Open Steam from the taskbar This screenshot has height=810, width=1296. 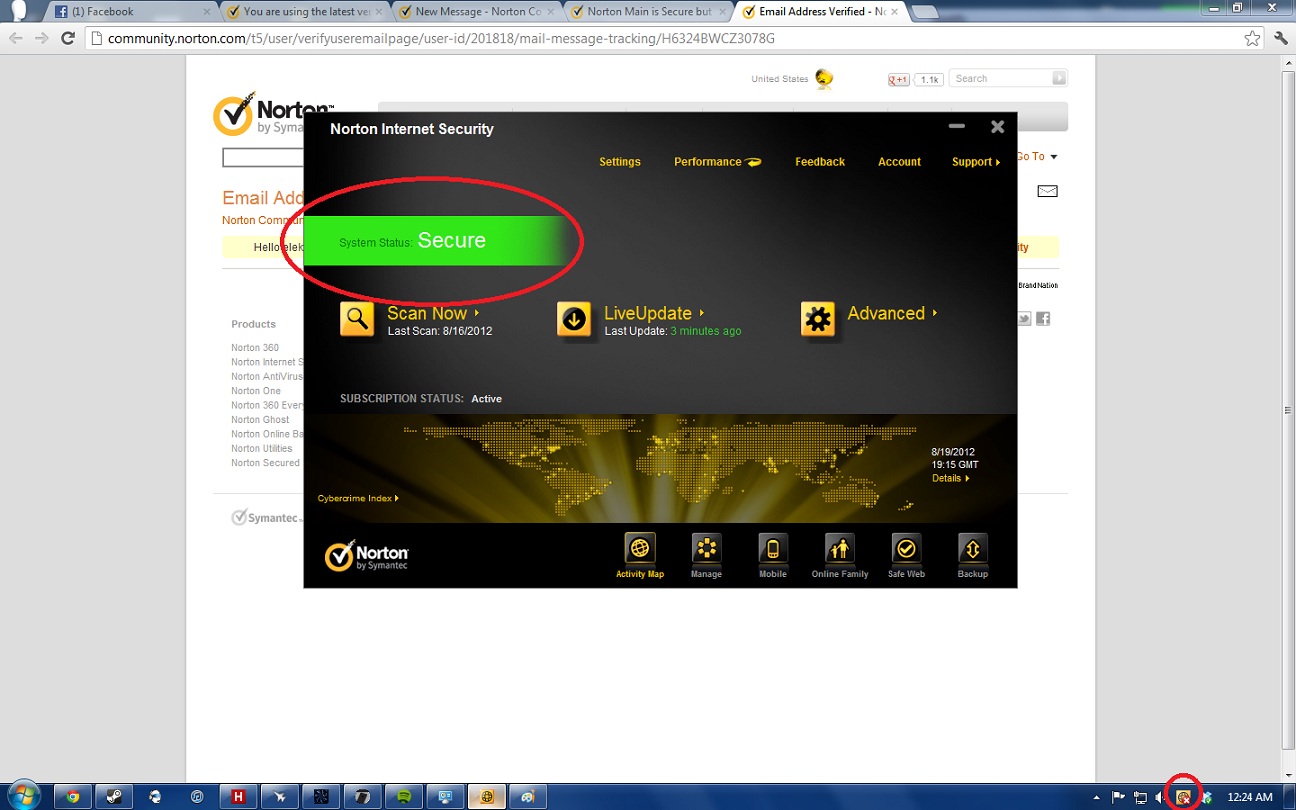[114, 797]
